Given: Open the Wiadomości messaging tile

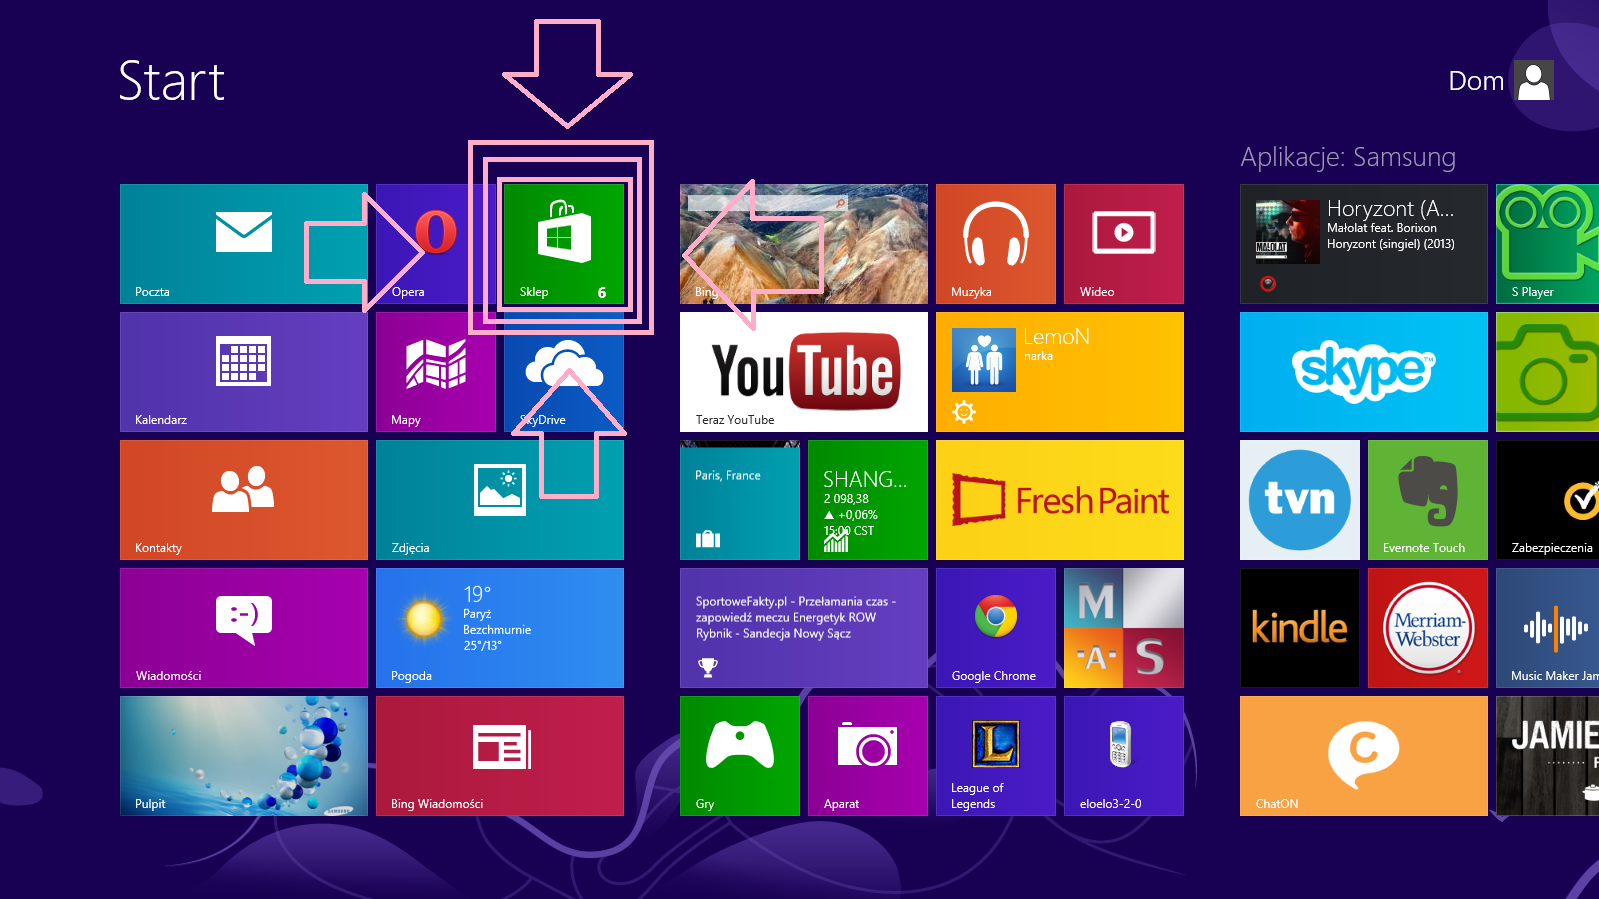Looking at the screenshot, I should (x=243, y=628).
